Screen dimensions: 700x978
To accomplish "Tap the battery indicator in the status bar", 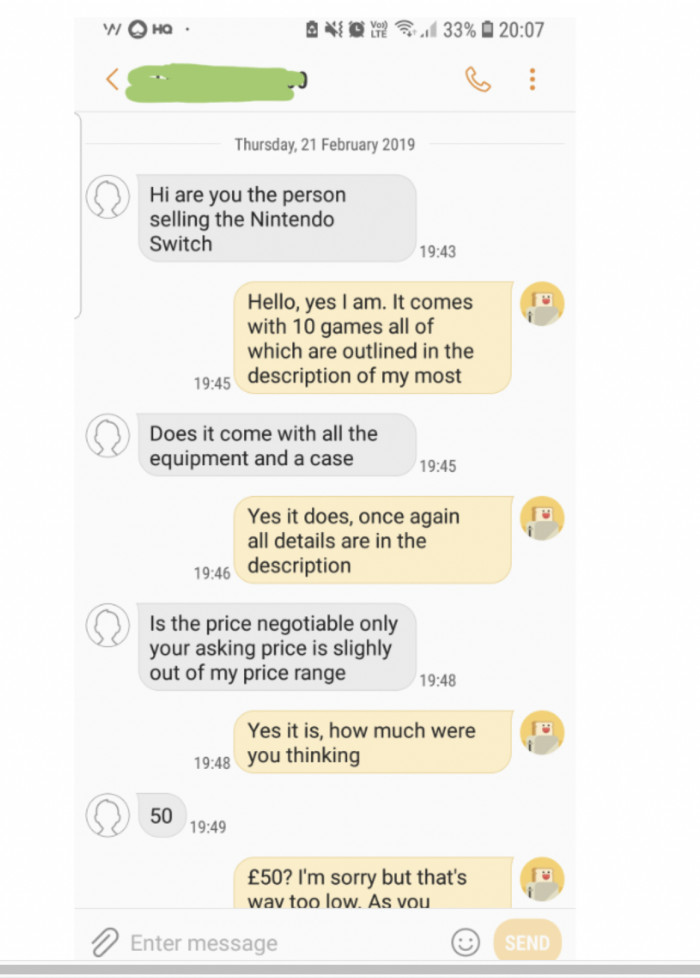I will 488,31.
